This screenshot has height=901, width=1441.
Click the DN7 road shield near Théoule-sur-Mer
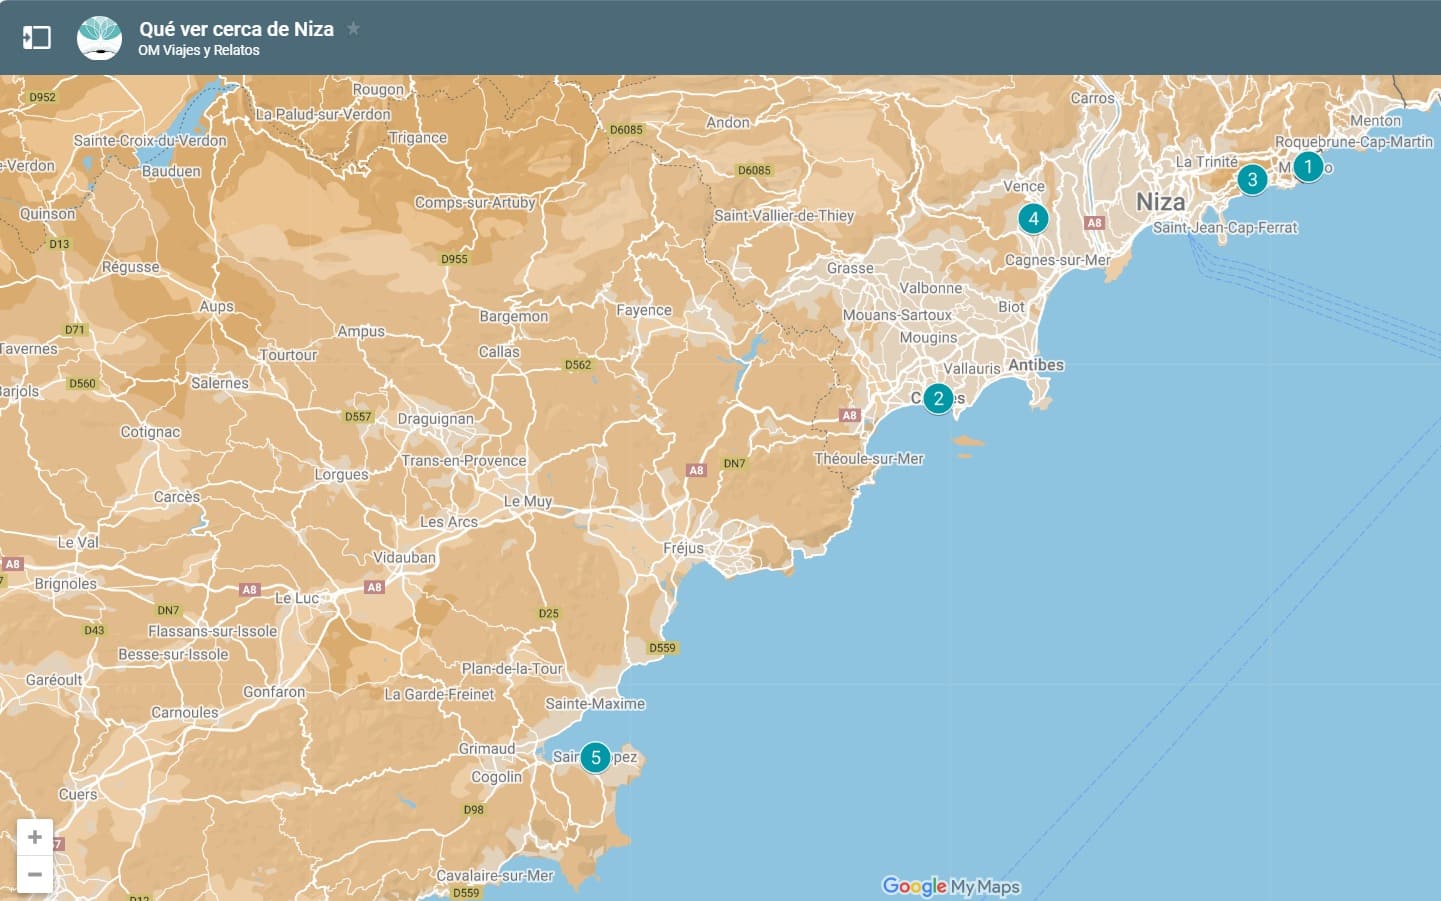[734, 463]
